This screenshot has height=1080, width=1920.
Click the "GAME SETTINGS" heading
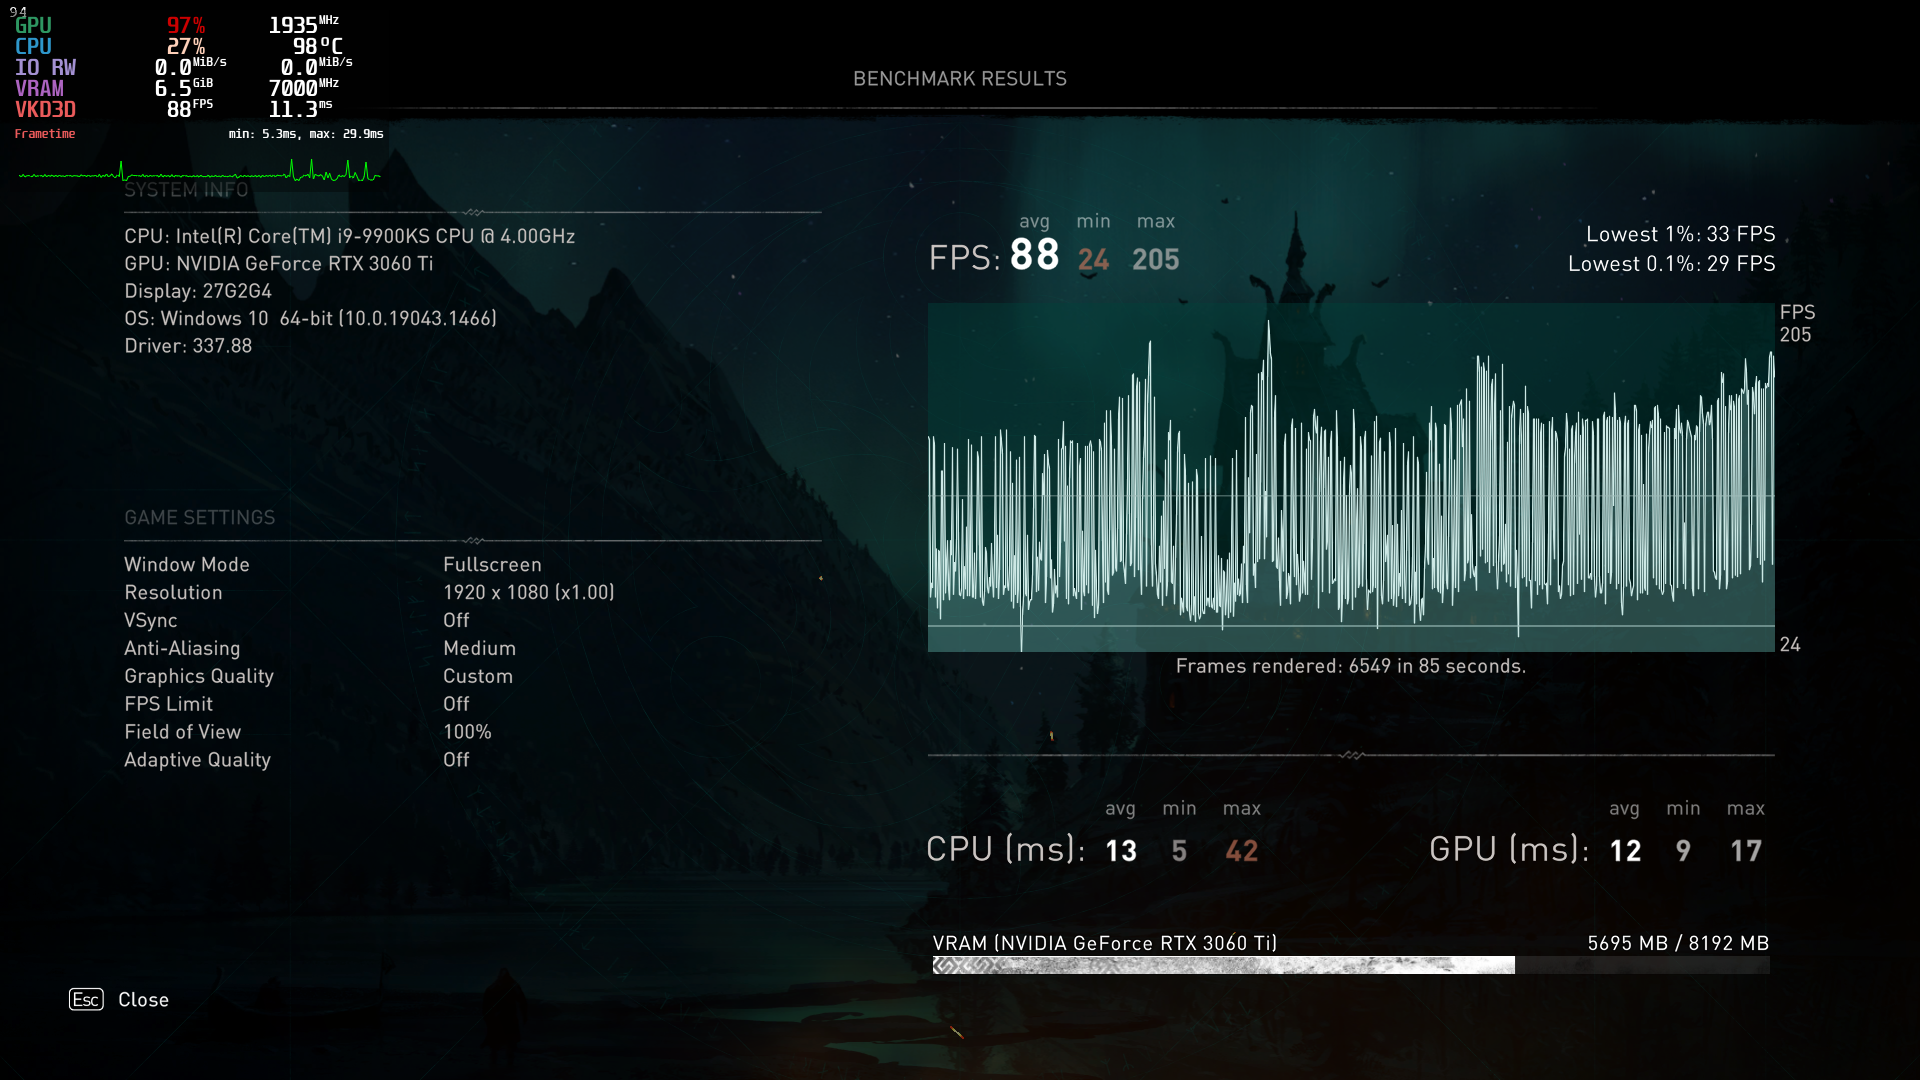click(x=200, y=518)
